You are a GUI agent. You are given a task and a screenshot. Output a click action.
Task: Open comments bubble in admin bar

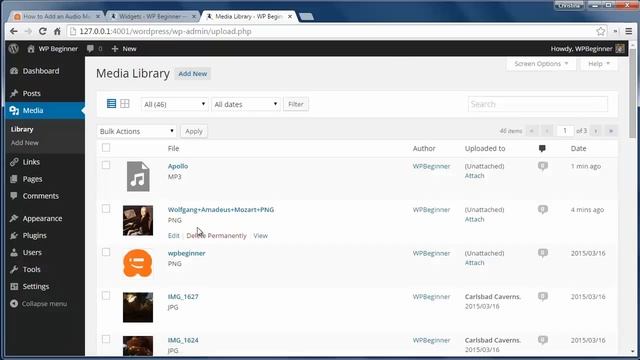[x=90, y=49]
